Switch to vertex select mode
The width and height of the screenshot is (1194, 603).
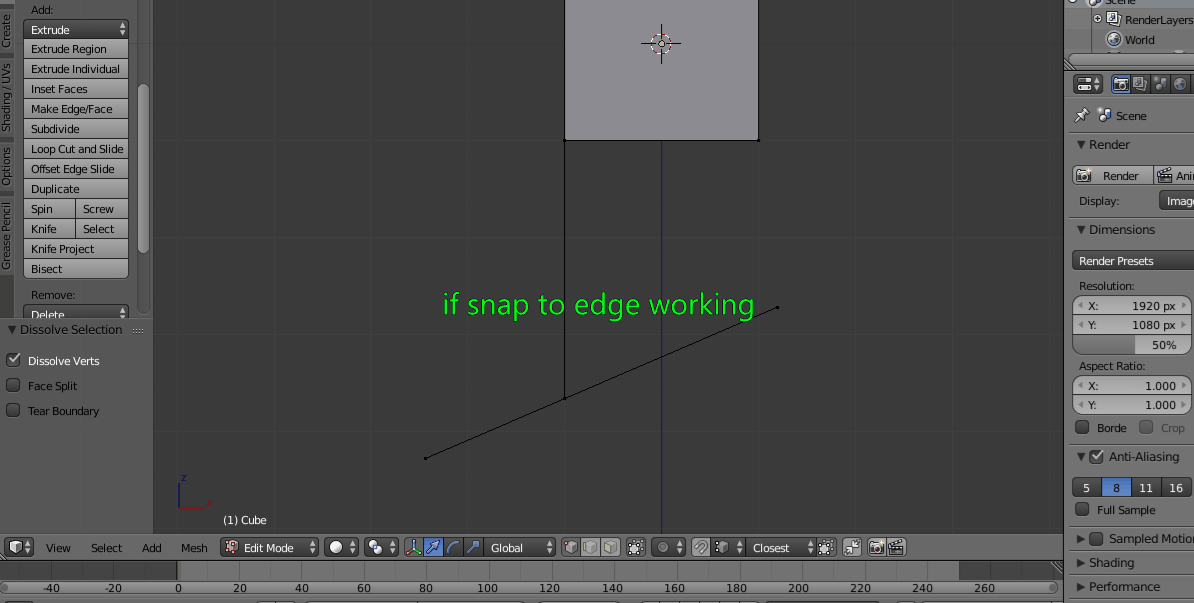[570, 547]
